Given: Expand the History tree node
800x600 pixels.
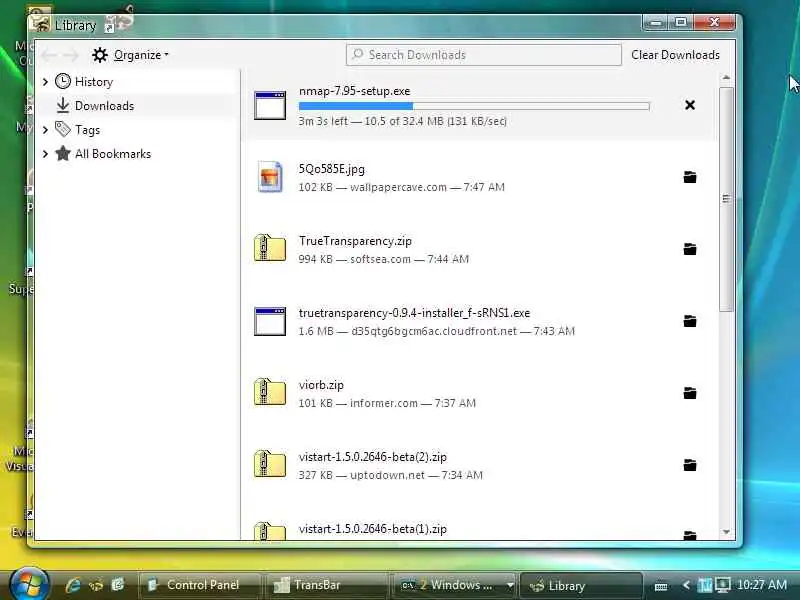Looking at the screenshot, I should click(45, 82).
